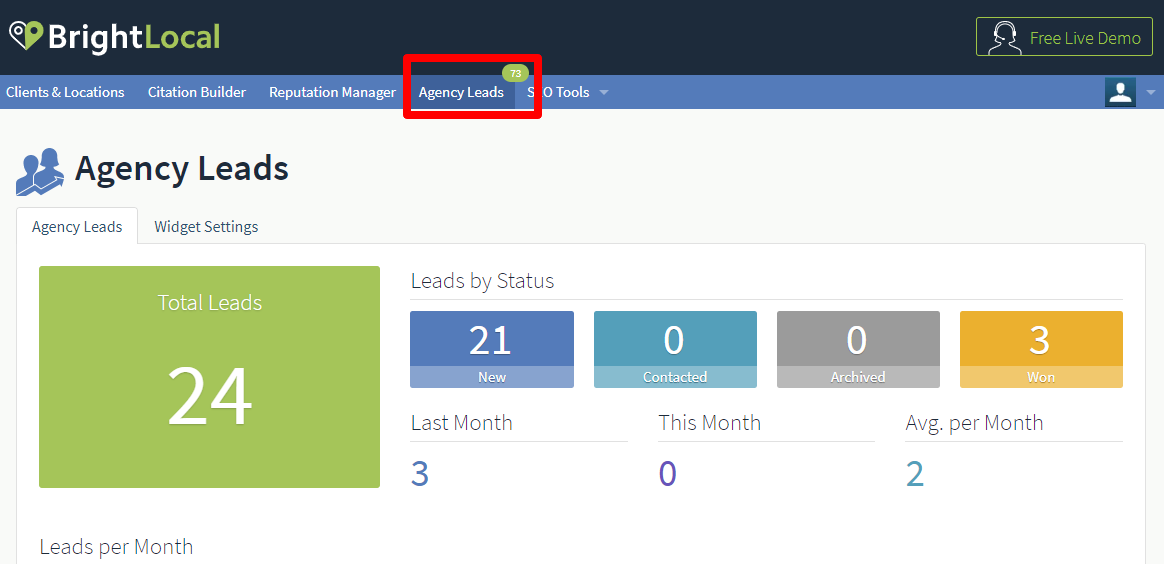The image size is (1164, 564).
Task: Click the user avatar icon
Action: [x=1120, y=92]
